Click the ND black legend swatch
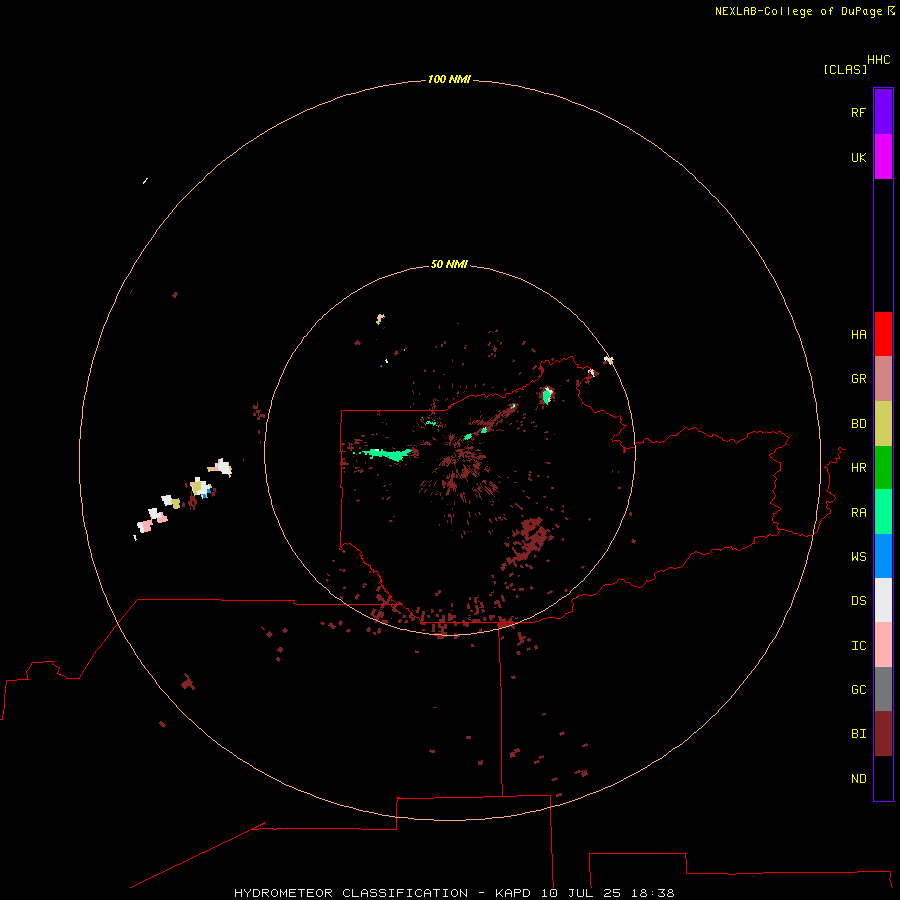 [x=883, y=778]
